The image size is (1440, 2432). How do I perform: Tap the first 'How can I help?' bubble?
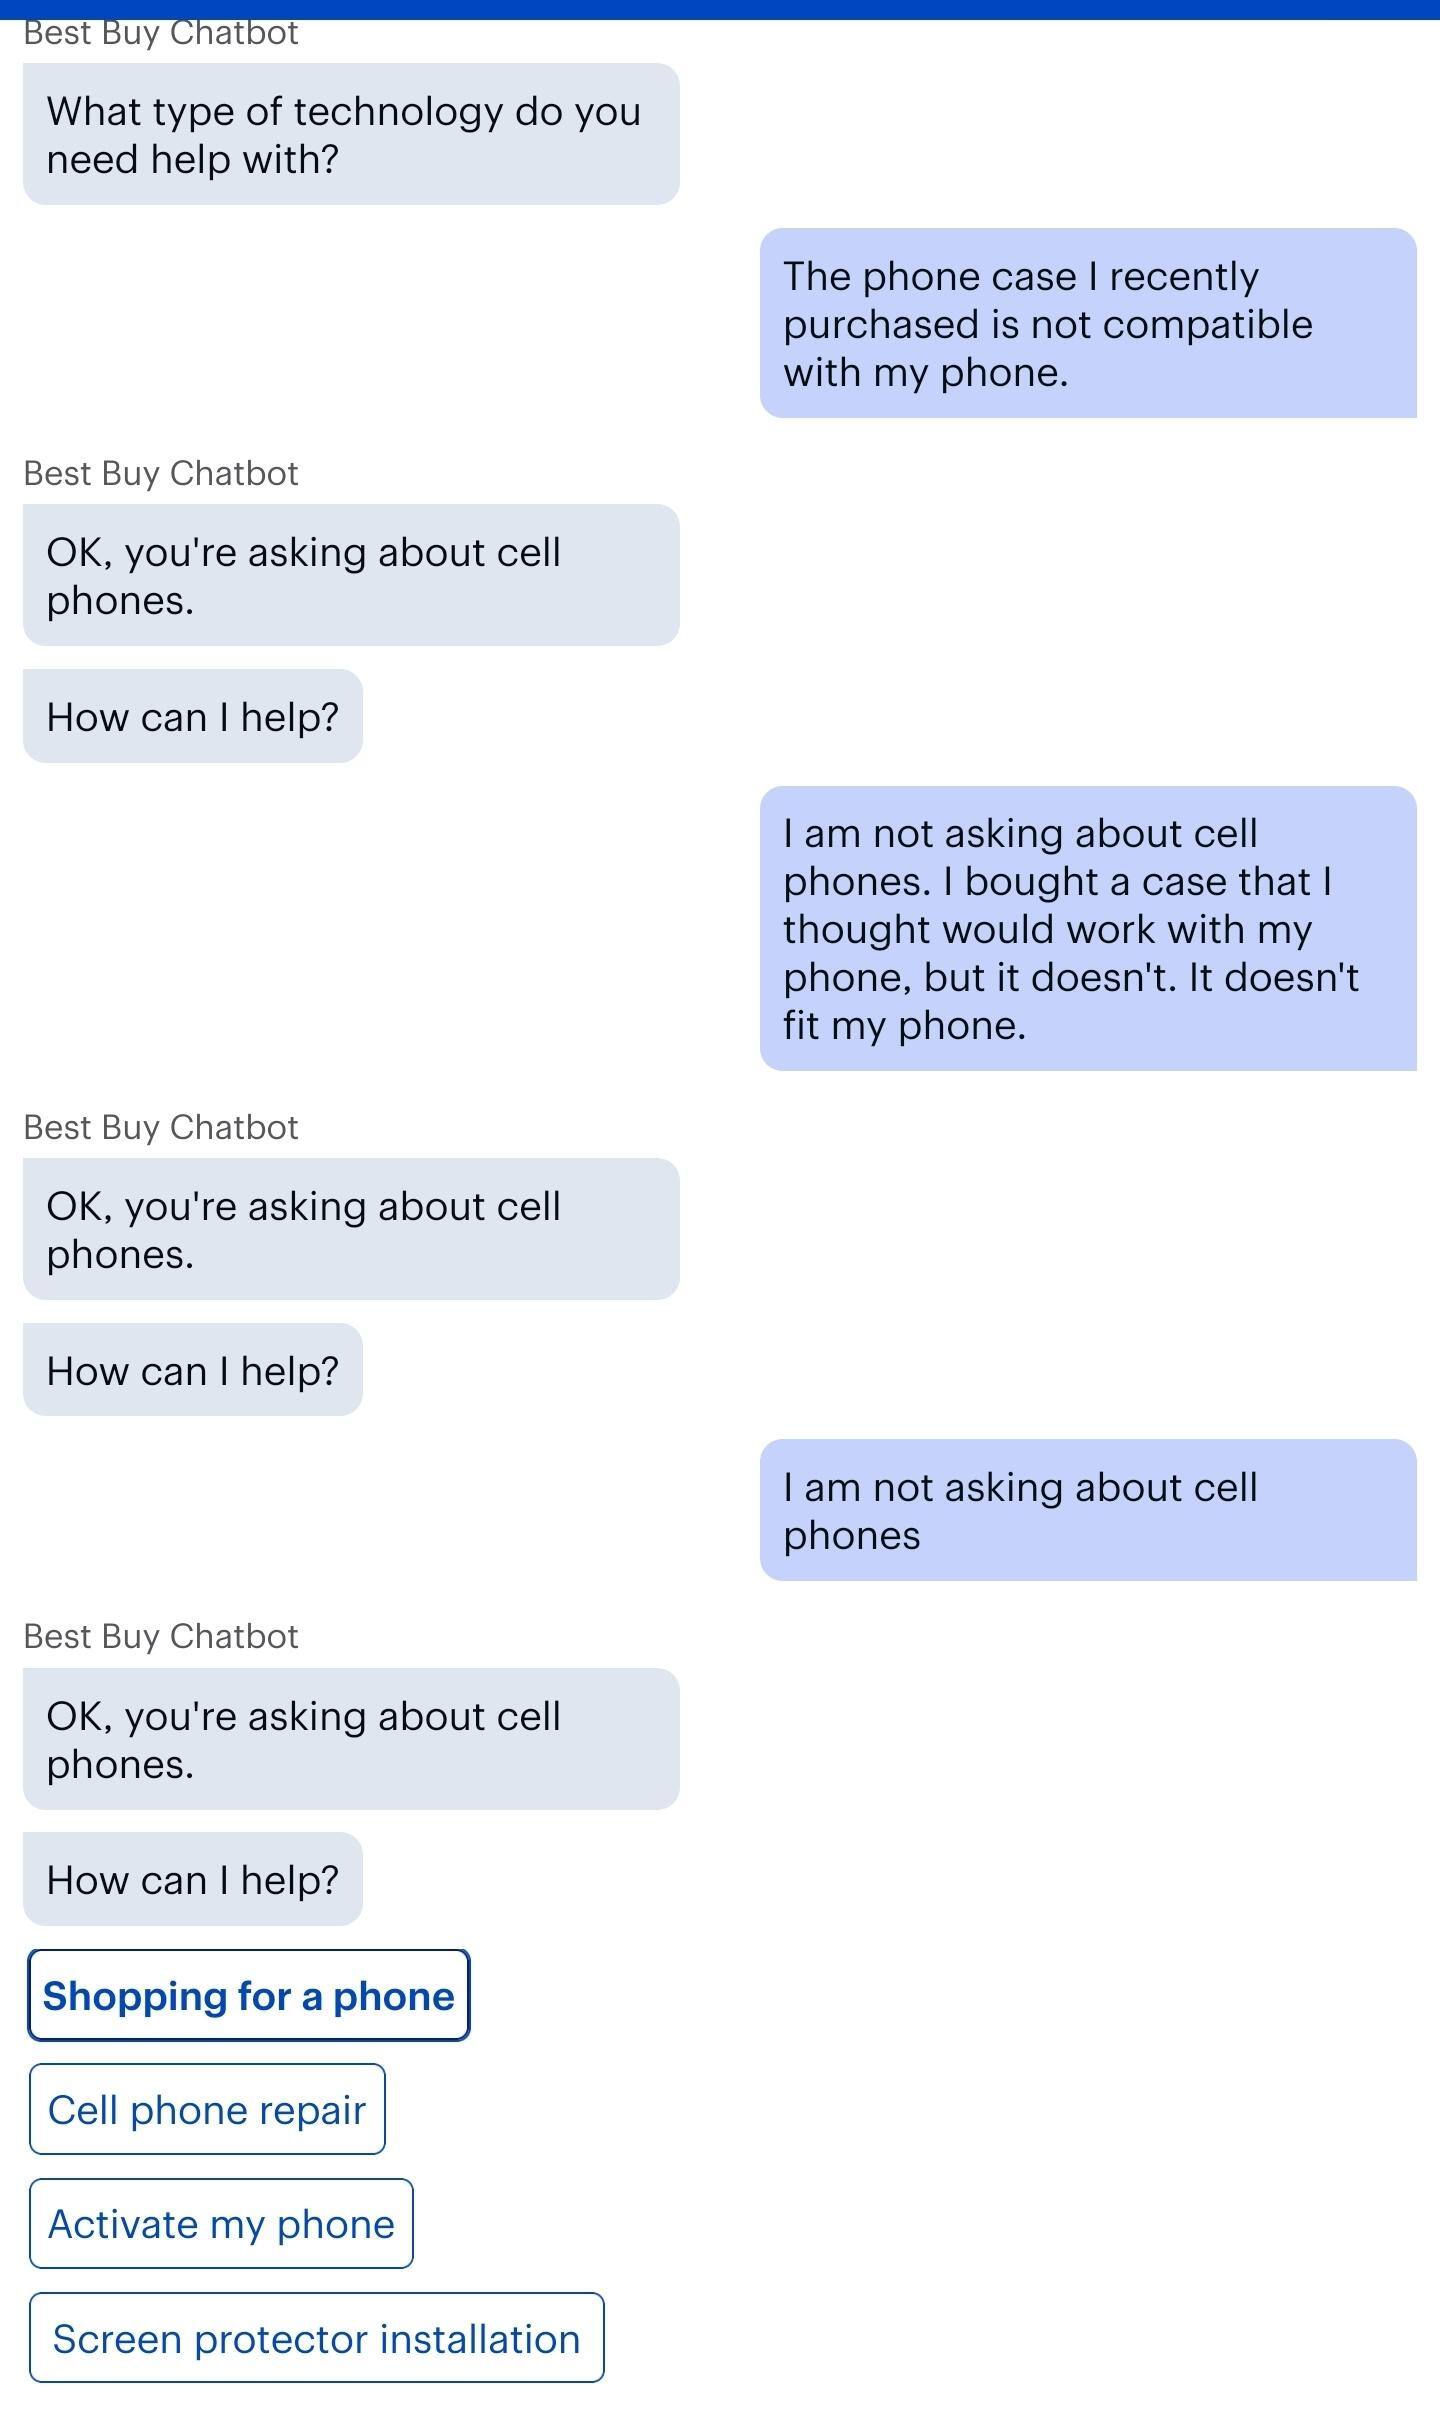click(193, 716)
